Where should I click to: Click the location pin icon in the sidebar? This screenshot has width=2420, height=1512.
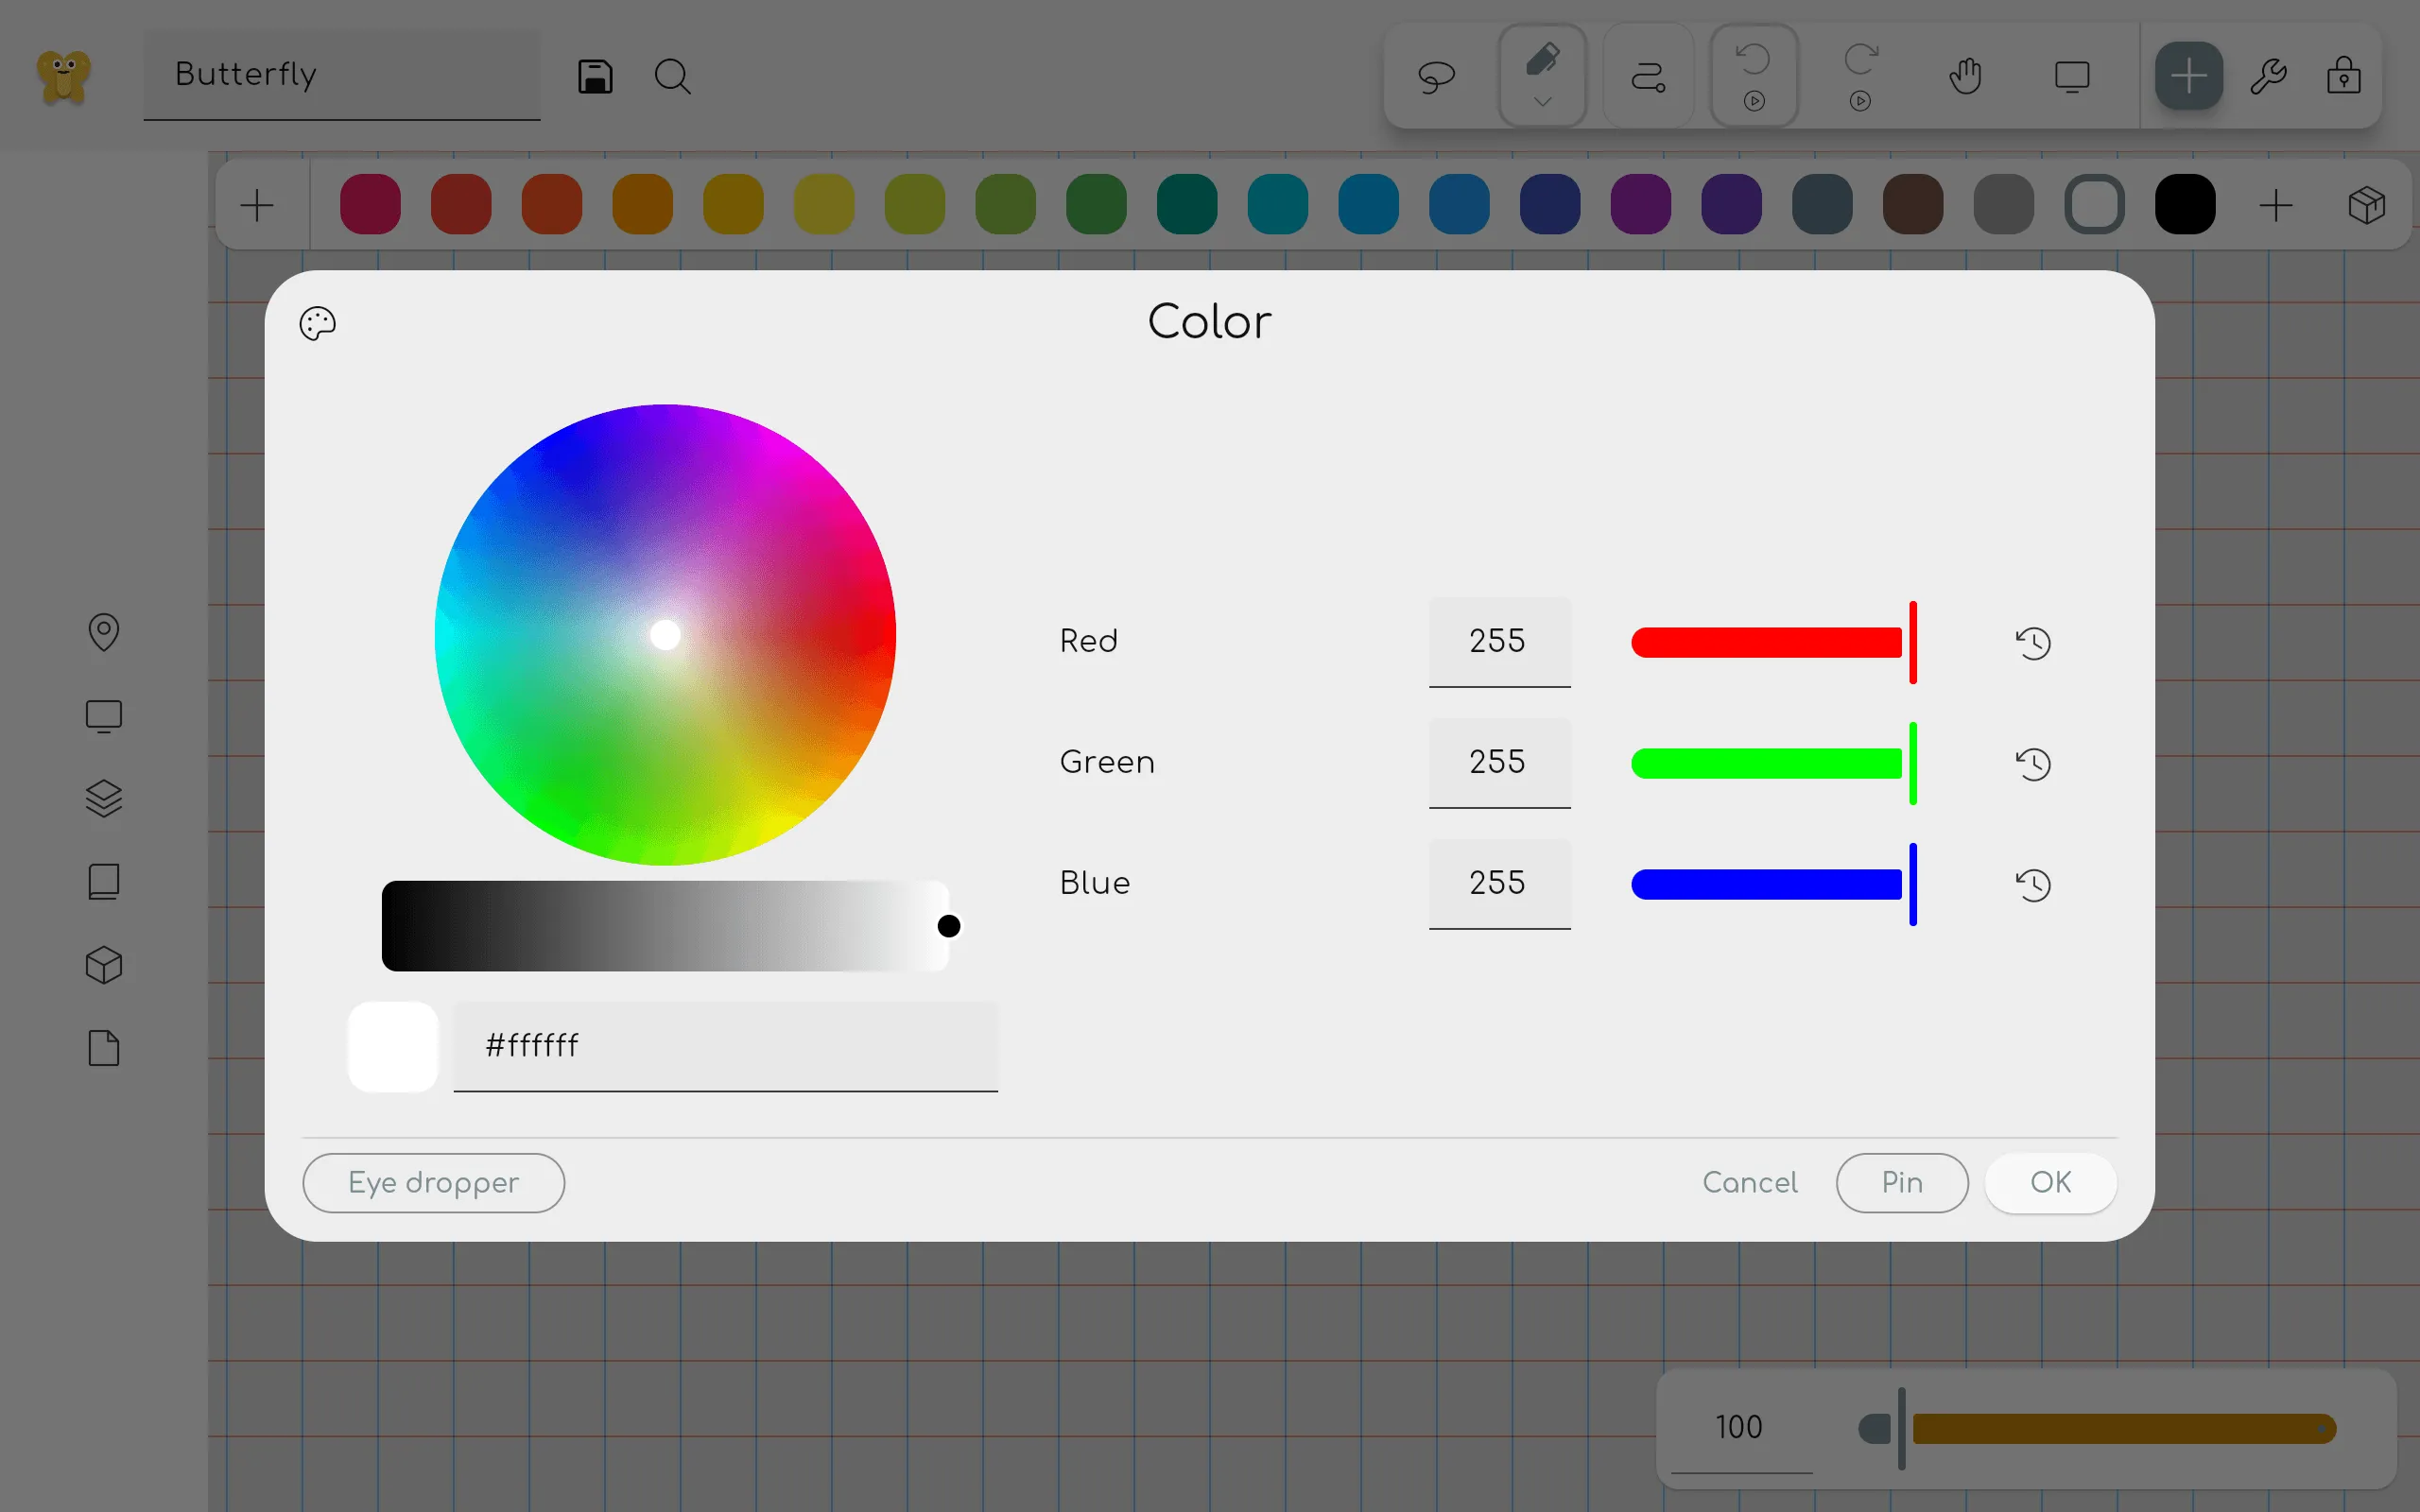pos(104,632)
